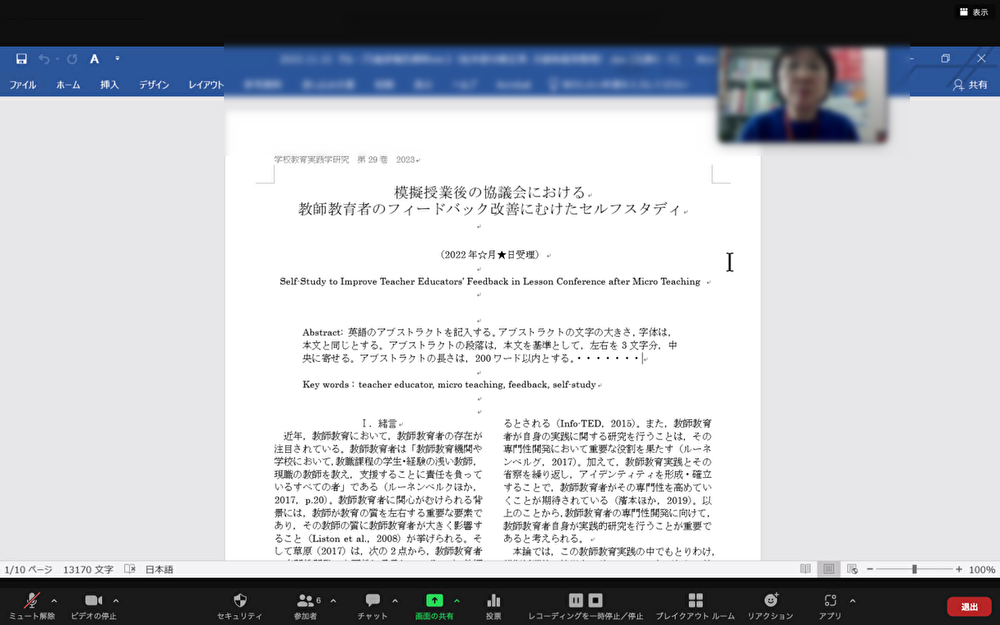
Task: Expand video options arrow next to camera
Action: [x=116, y=600]
